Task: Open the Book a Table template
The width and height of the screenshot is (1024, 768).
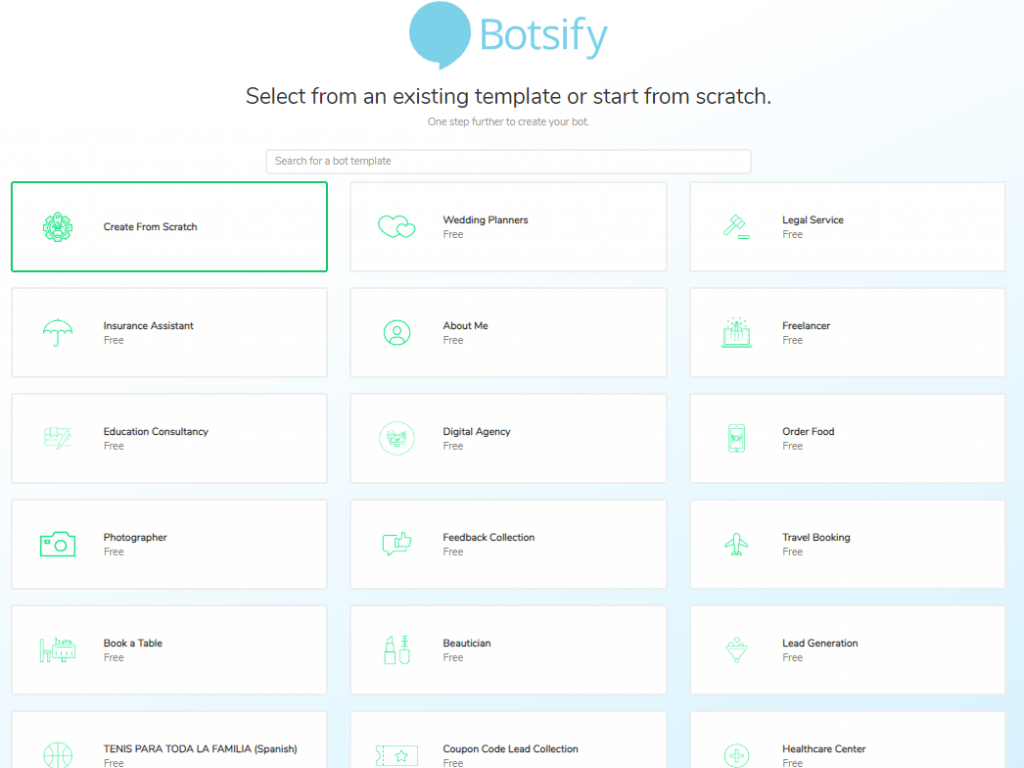Action: coord(169,650)
